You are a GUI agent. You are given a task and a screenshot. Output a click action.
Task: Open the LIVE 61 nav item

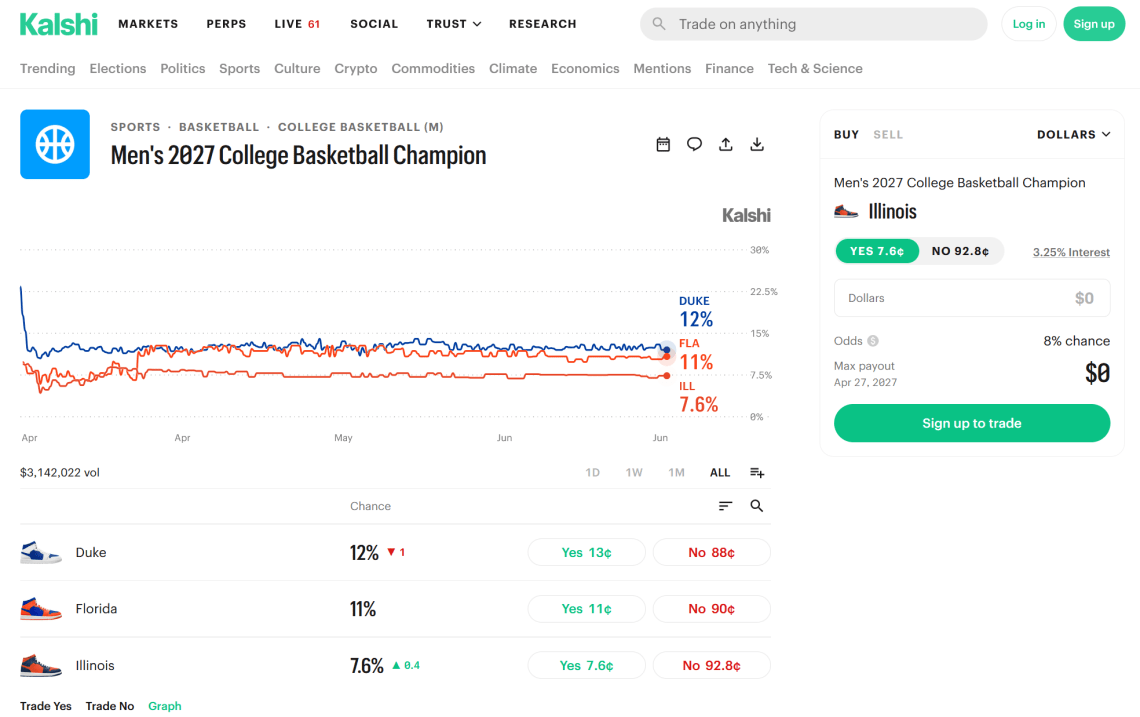pyautogui.click(x=297, y=24)
